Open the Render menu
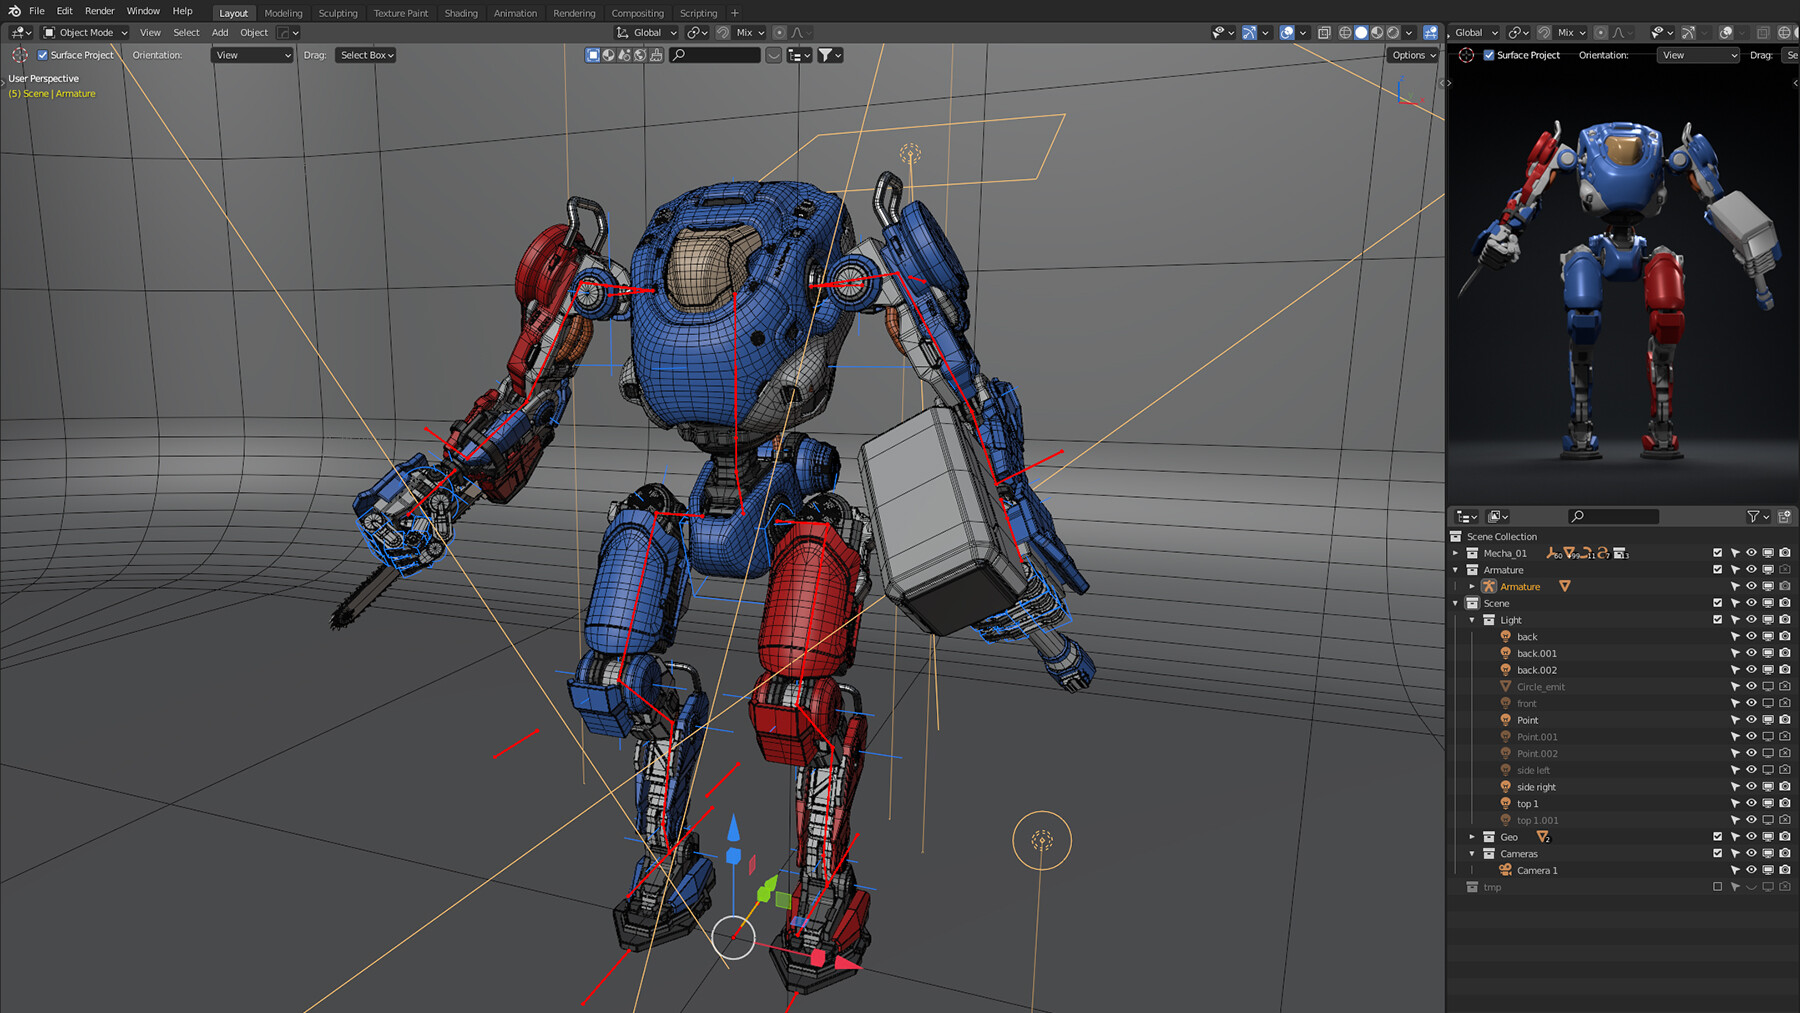The image size is (1800, 1013). point(99,11)
